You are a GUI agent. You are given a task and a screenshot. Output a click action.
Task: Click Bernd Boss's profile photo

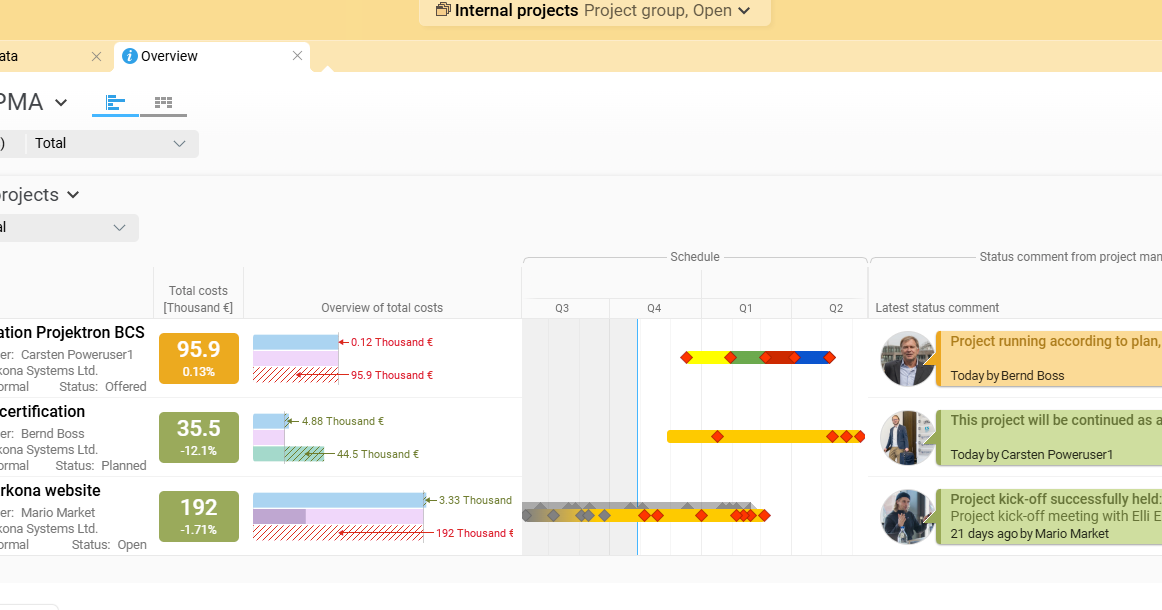[908, 359]
